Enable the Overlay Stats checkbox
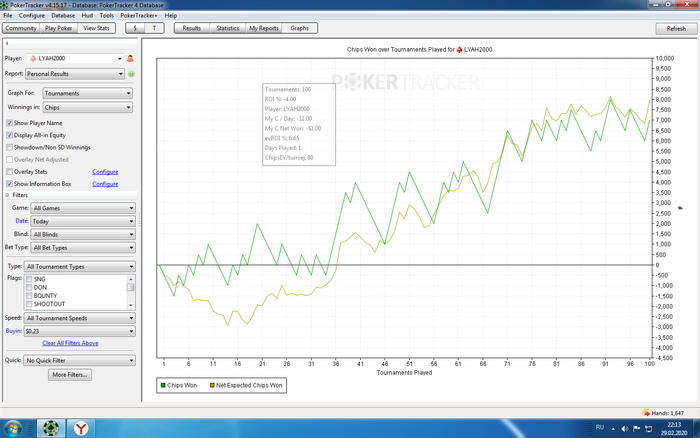Screen dimensions: 700x438 pos(9,171)
